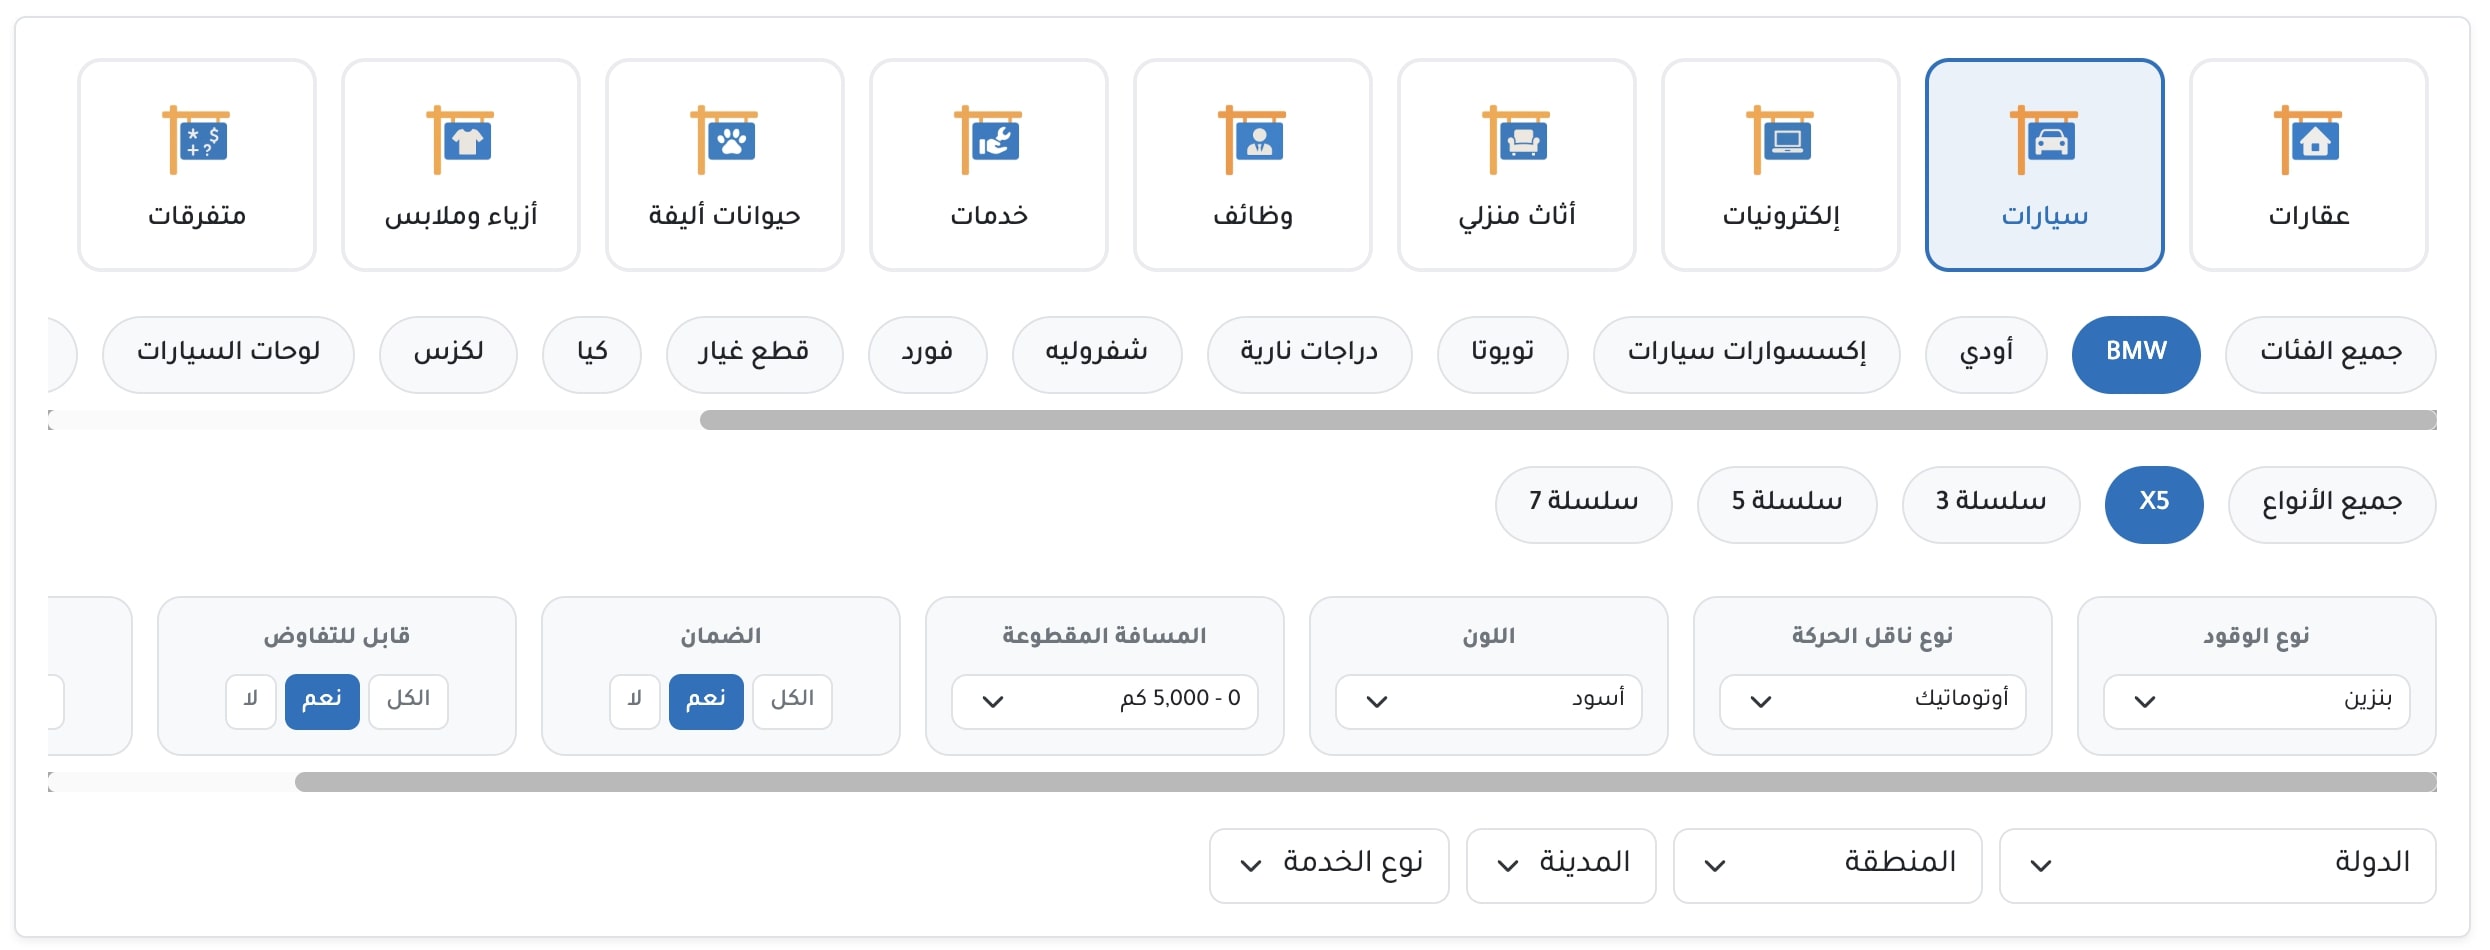Click the cars (سيارات) category icon
Image resolution: width=2490 pixels, height=950 pixels.
[2044, 140]
